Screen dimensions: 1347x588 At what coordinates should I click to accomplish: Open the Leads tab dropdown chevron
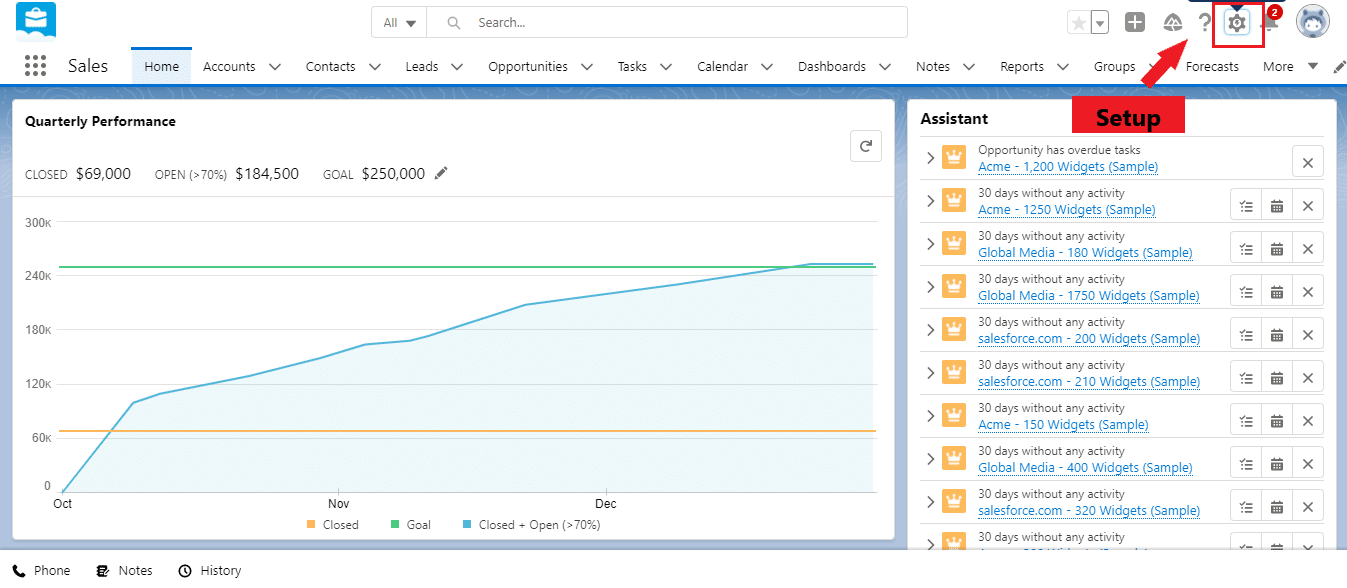[457, 67]
